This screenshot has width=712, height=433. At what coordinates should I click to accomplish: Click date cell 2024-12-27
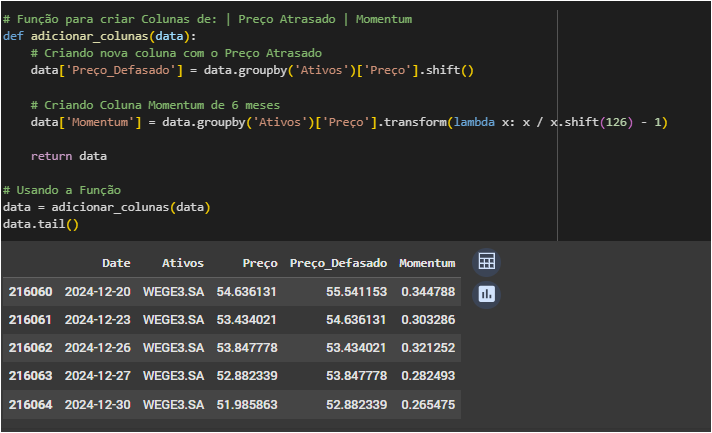(98, 376)
